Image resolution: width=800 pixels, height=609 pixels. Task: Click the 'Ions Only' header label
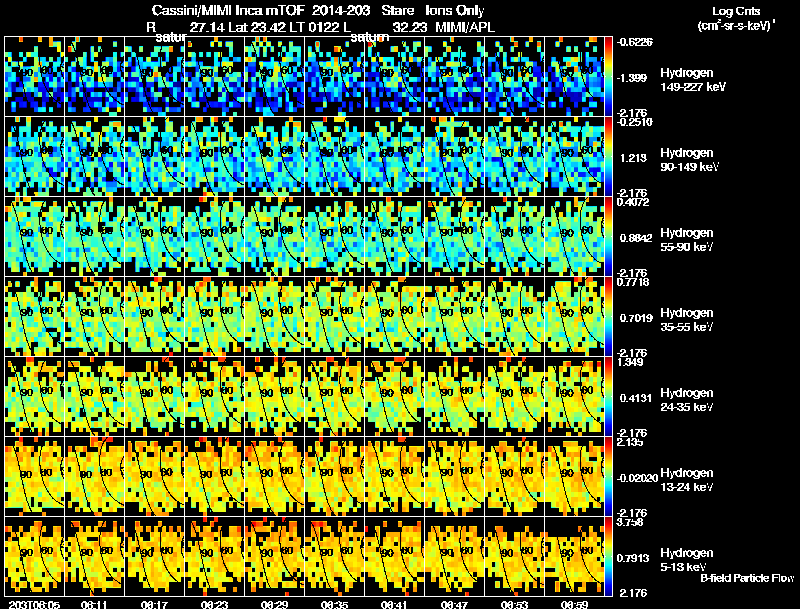[455, 11]
